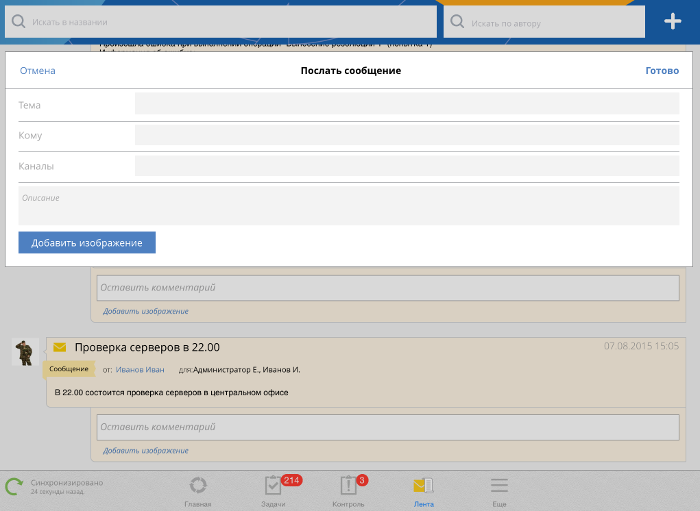Viewport: 700px width, 511px height.
Task: Click the Добавить изображение button
Action: pos(87,243)
